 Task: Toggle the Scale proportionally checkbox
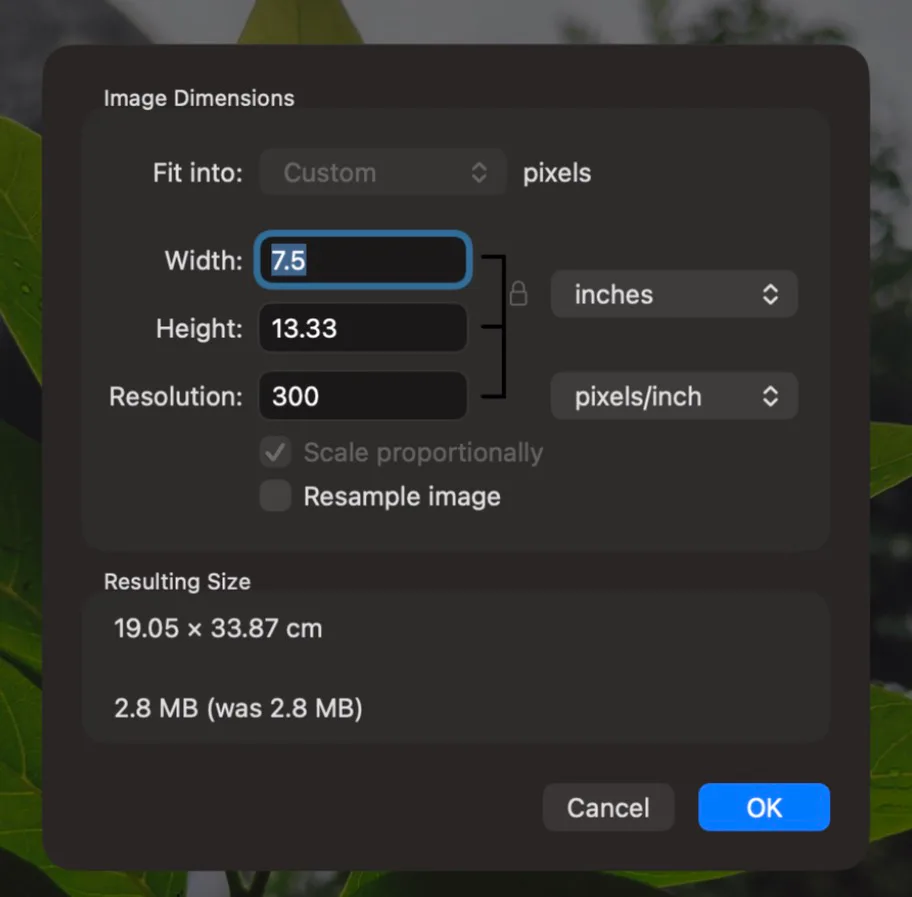pos(276,452)
